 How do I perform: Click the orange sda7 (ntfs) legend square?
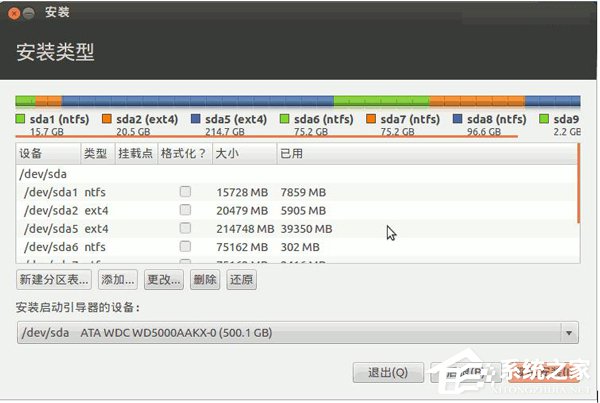point(371,119)
